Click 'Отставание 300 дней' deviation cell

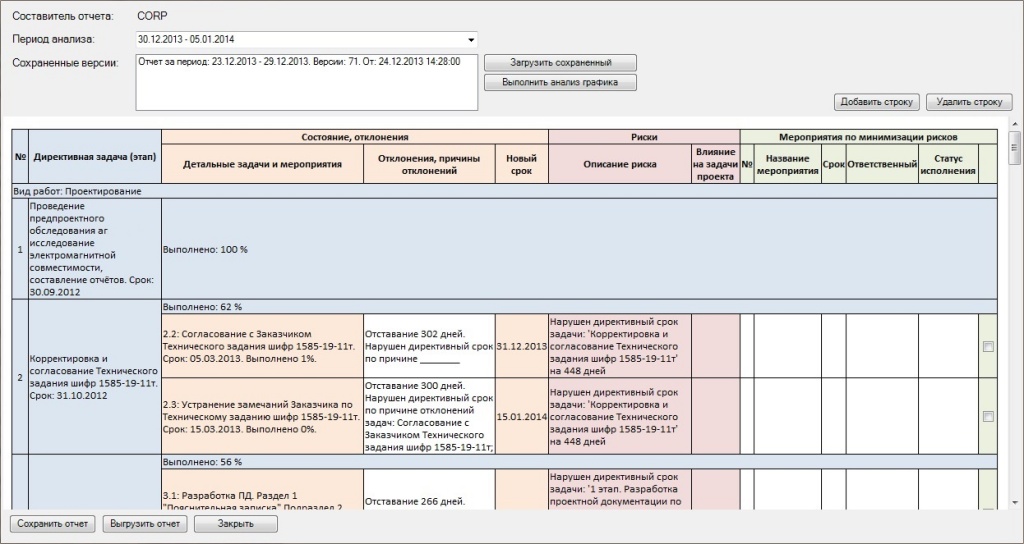(x=429, y=417)
